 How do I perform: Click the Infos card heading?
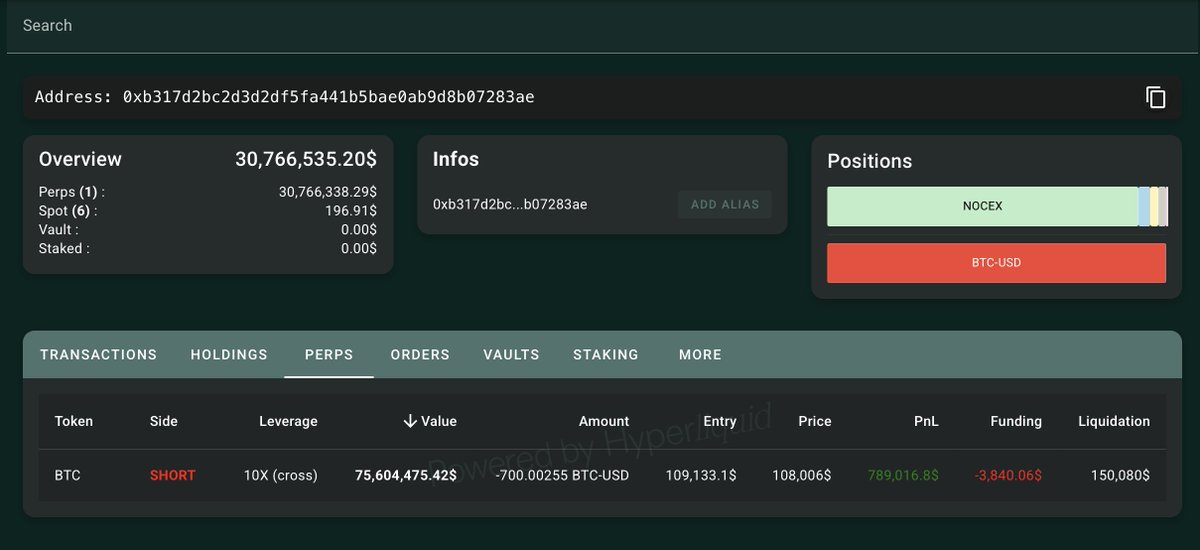point(456,159)
